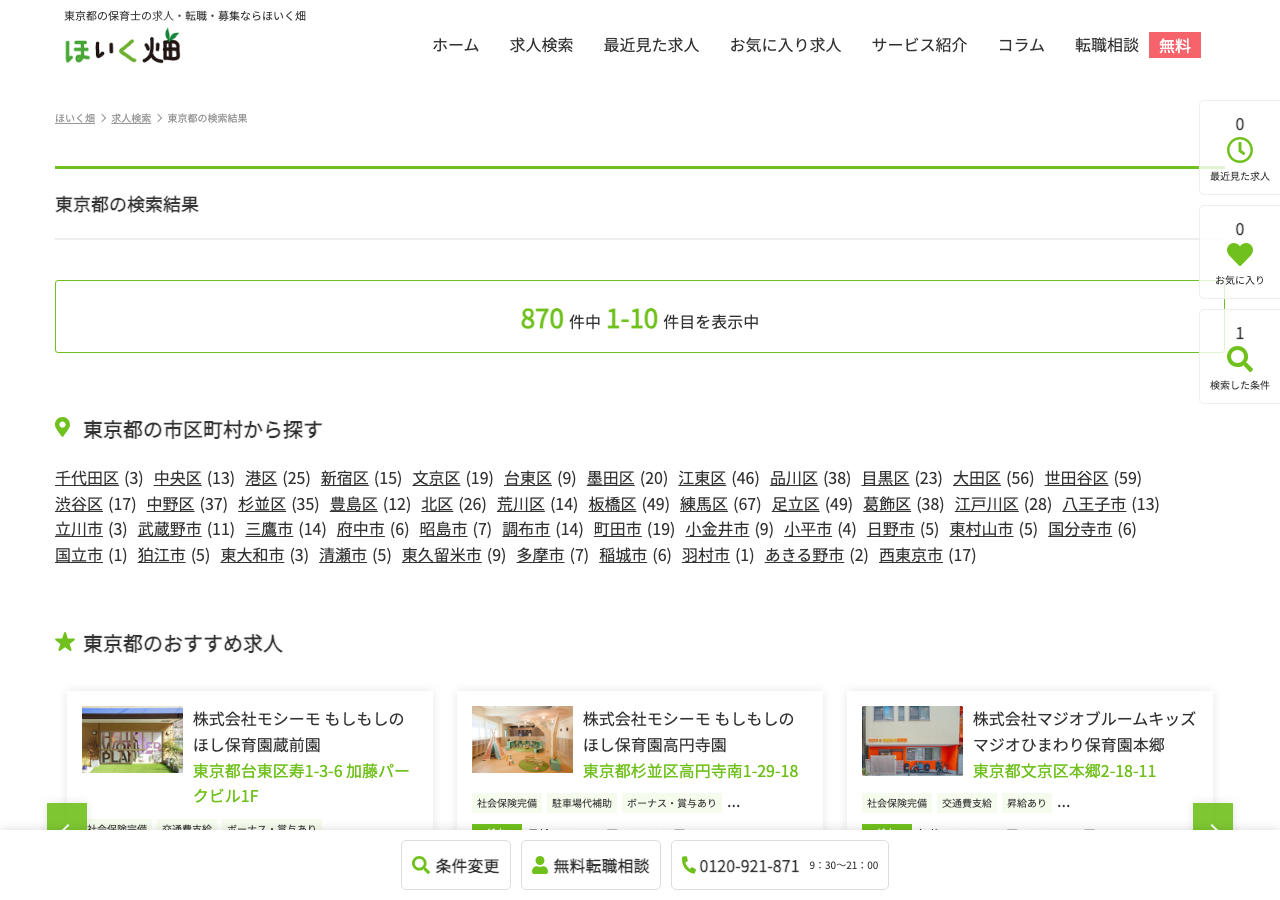The image size is (1280, 900).
Task: Filter jobs by 武蔵野市
Action: [x=170, y=529]
